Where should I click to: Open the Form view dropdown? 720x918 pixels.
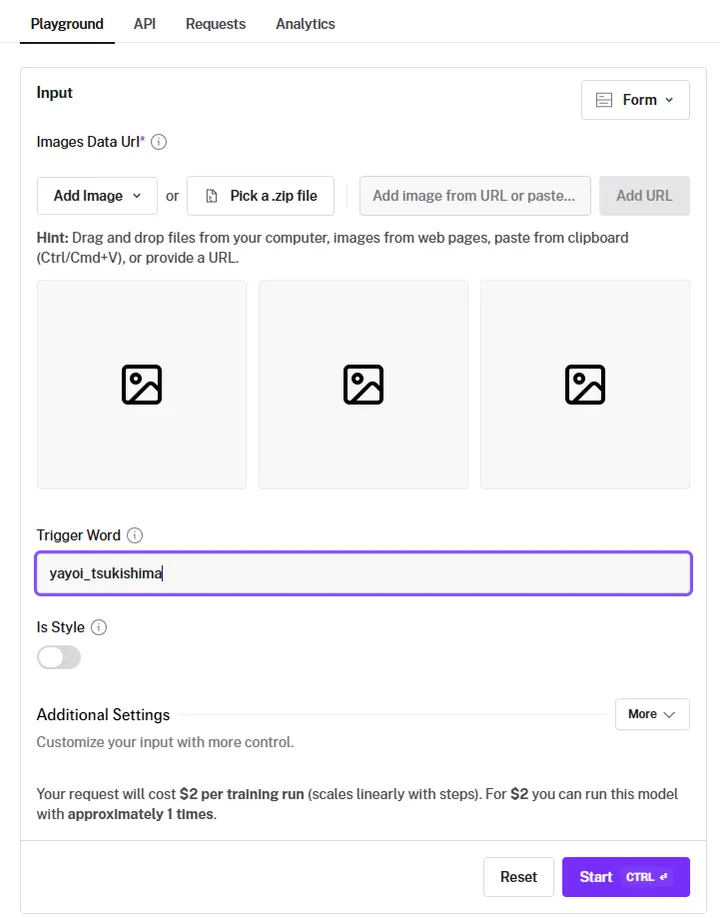click(635, 100)
